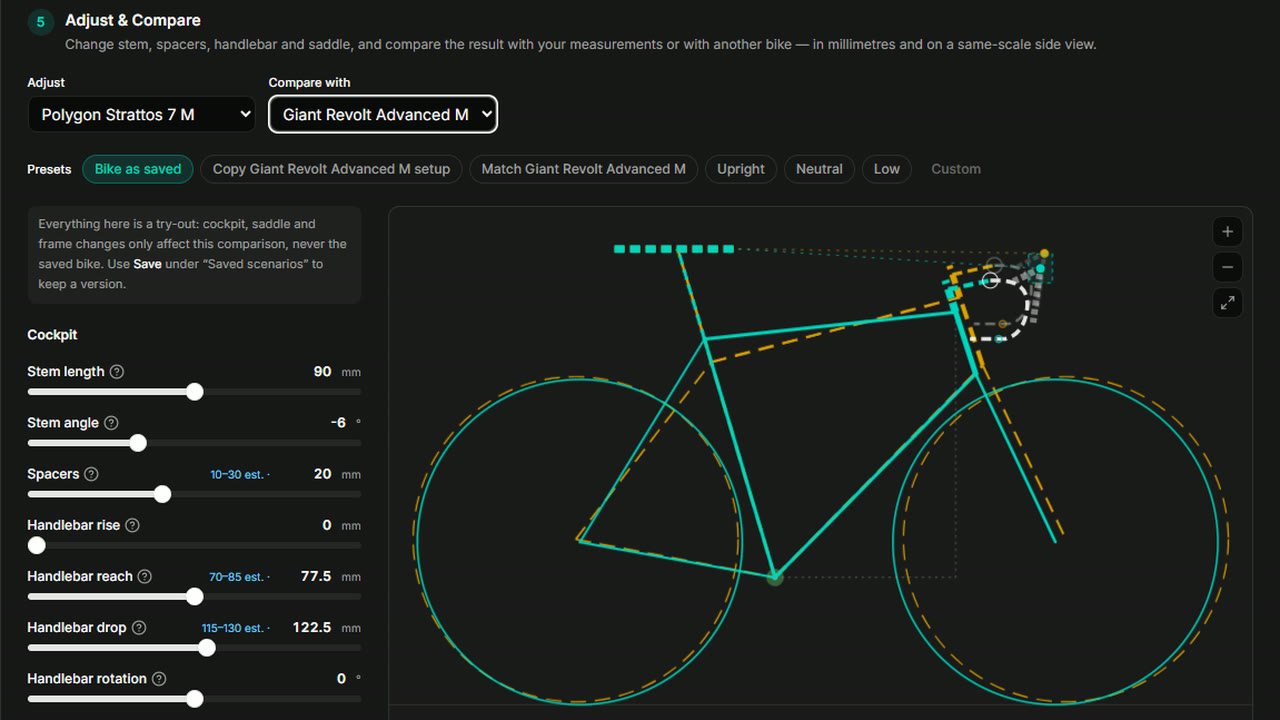This screenshot has width=1280, height=720.
Task: Click the Stem angle slider handle
Action: (138, 443)
